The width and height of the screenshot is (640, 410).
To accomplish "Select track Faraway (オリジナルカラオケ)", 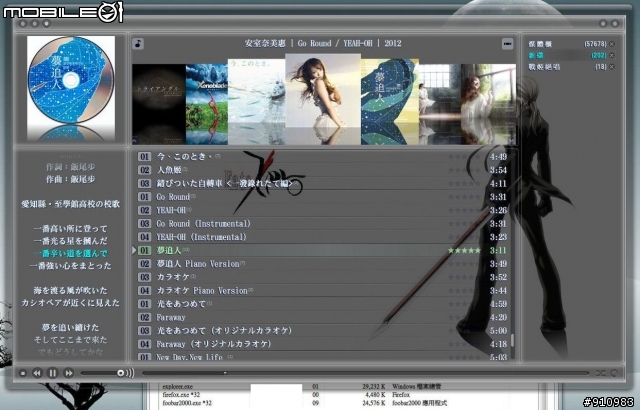I will 322,344.
